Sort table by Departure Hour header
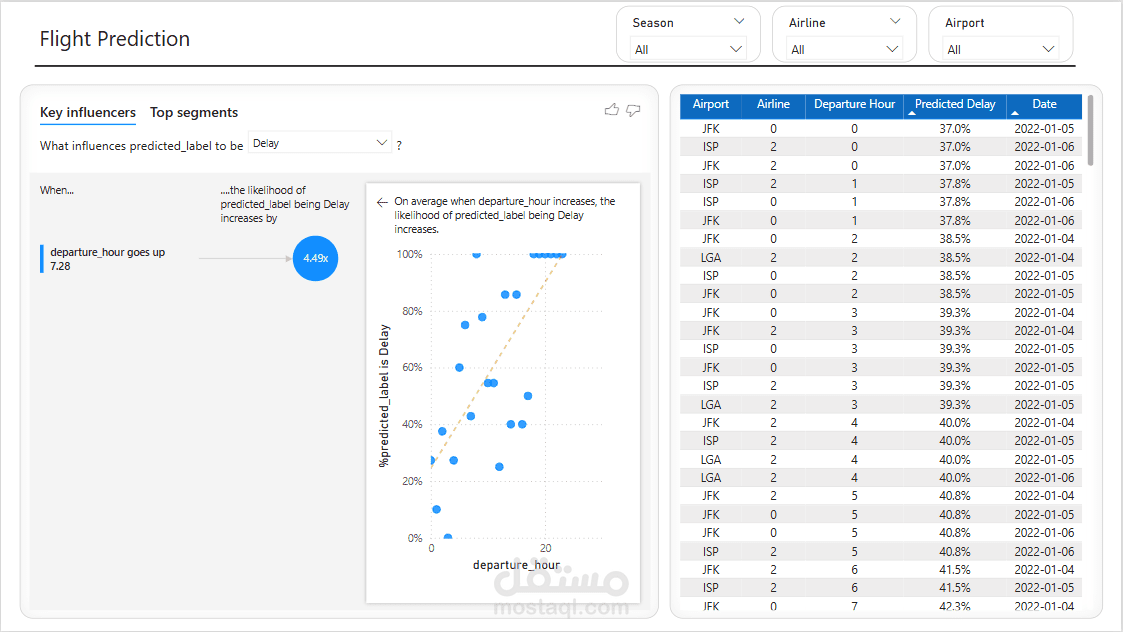 (x=854, y=105)
